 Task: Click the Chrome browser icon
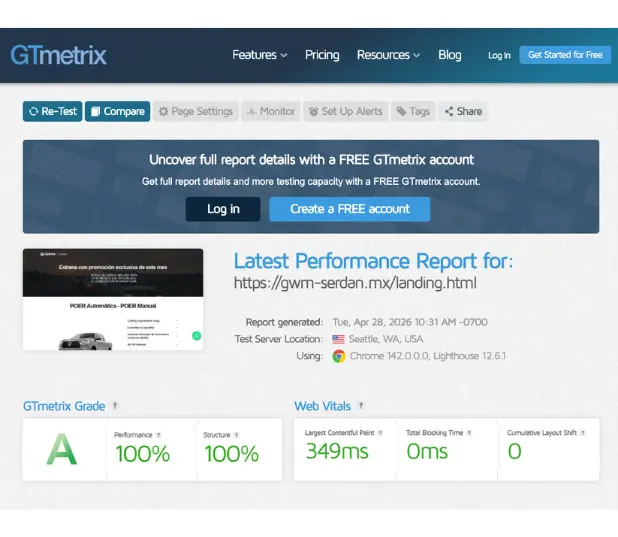[x=339, y=356]
